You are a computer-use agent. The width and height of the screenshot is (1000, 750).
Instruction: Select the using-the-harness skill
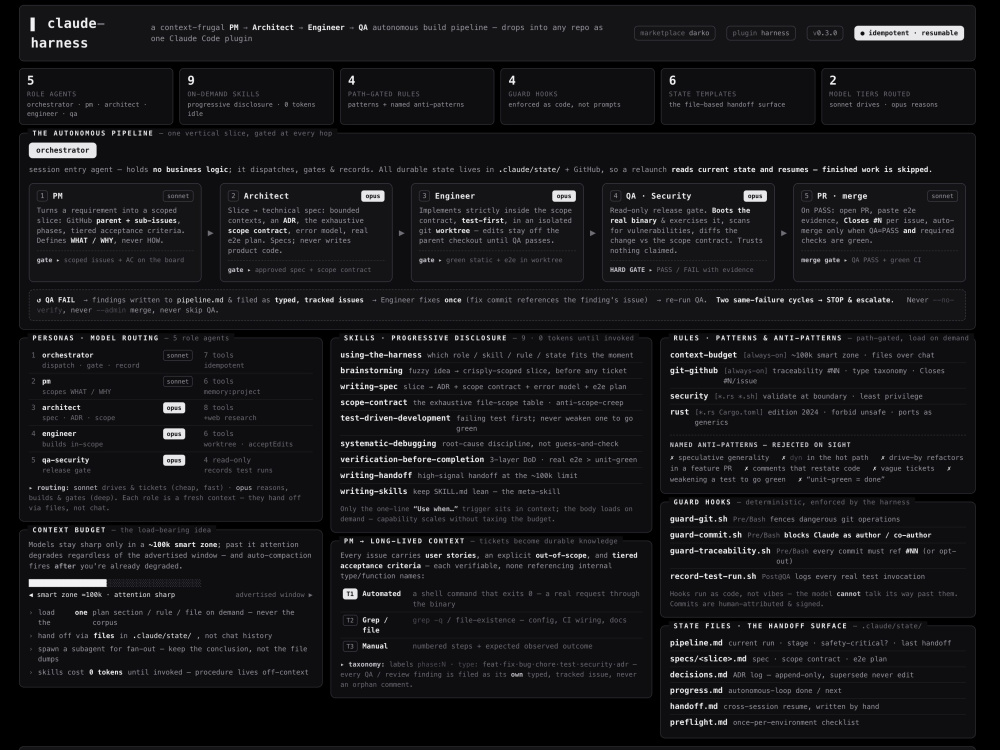pyautogui.click(x=381, y=355)
